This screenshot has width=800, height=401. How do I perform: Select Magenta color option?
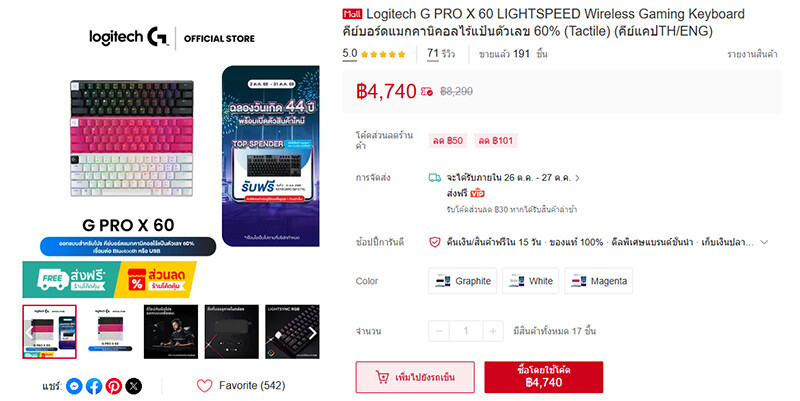pyautogui.click(x=598, y=281)
